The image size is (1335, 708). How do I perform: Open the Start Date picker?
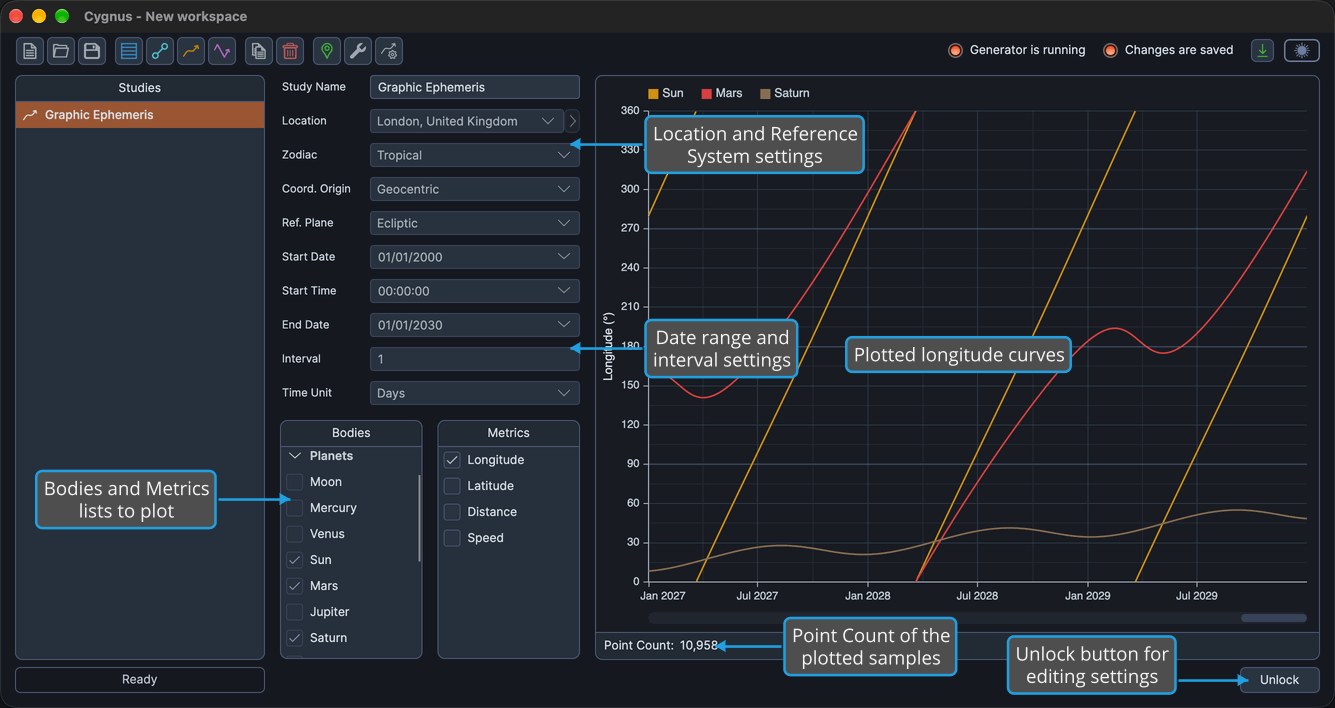tap(475, 257)
